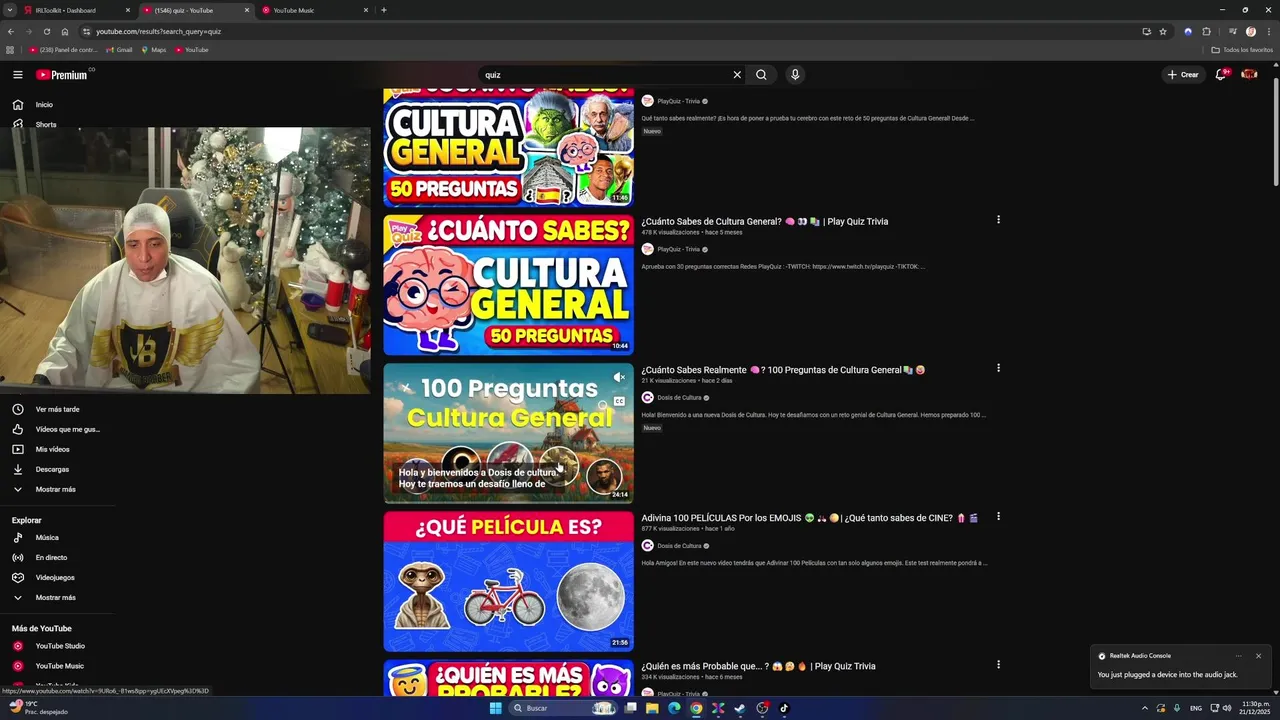1280x720 pixels.
Task: Clear the search box with the X
Action: click(x=737, y=75)
